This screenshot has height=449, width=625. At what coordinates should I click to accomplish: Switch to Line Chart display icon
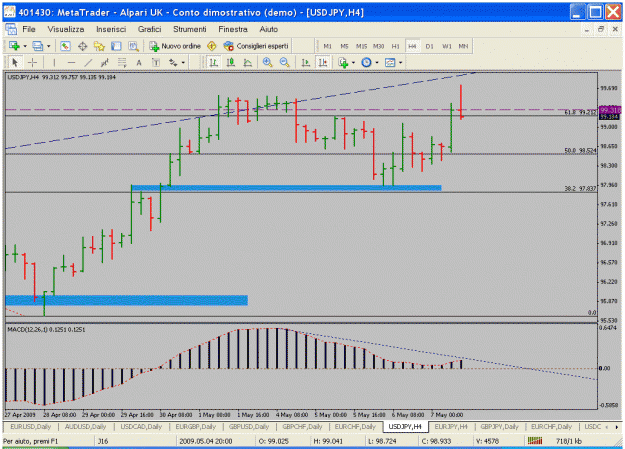point(248,63)
